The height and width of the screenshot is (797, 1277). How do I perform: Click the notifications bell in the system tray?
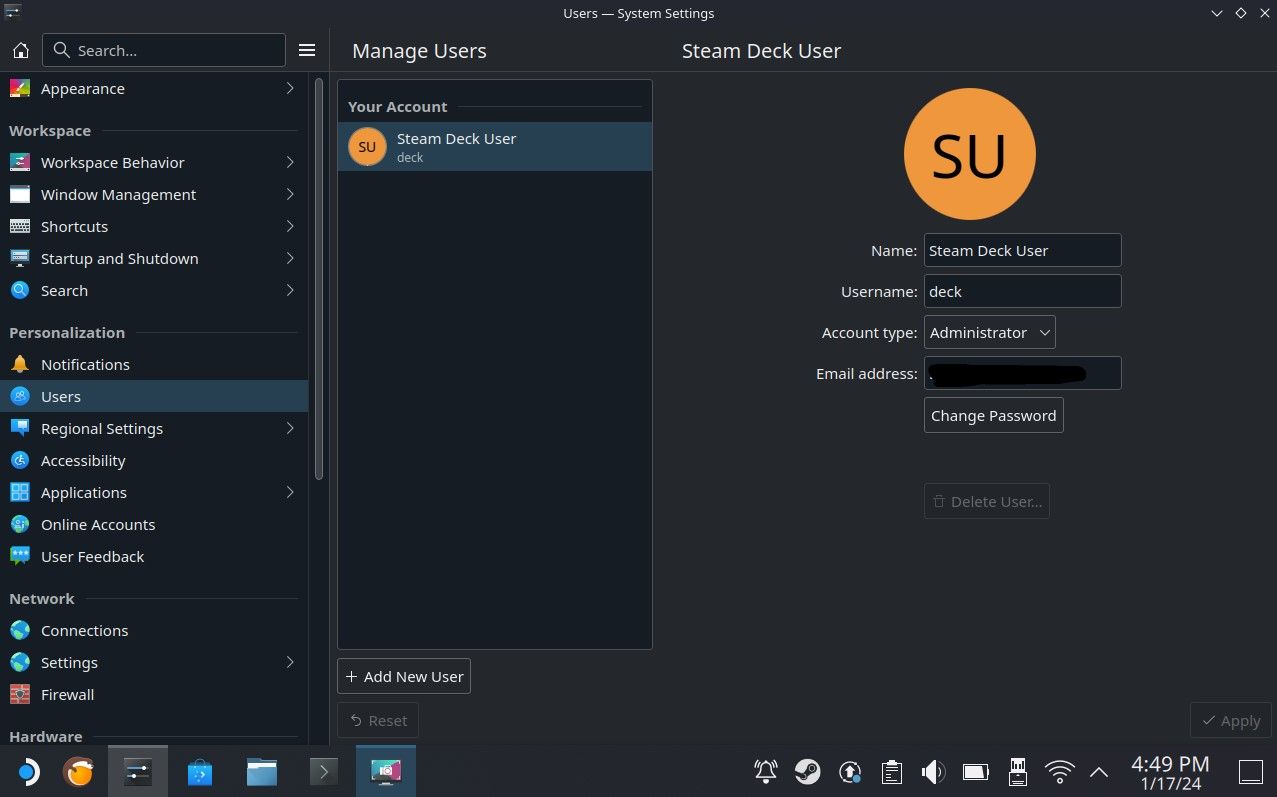765,771
